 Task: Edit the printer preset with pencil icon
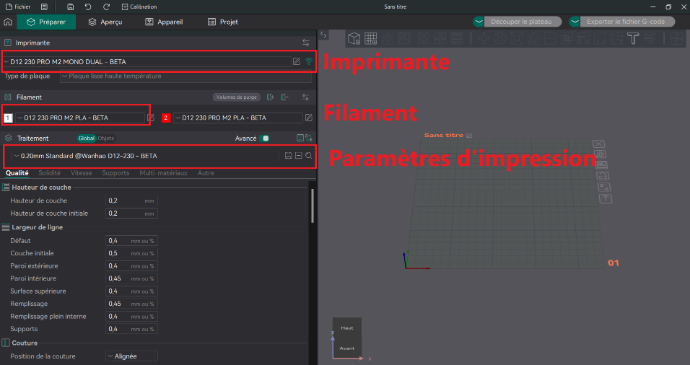(x=297, y=62)
